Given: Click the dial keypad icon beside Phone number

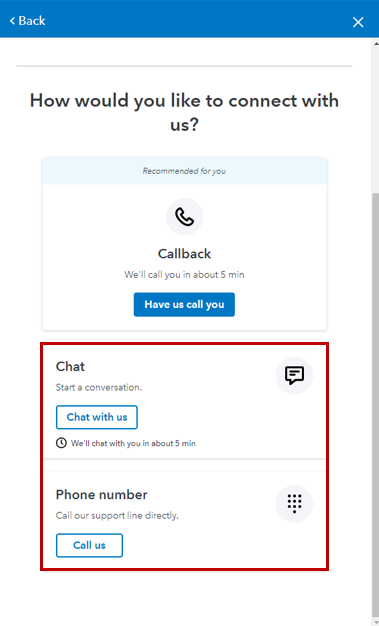Looking at the screenshot, I should pos(294,504).
